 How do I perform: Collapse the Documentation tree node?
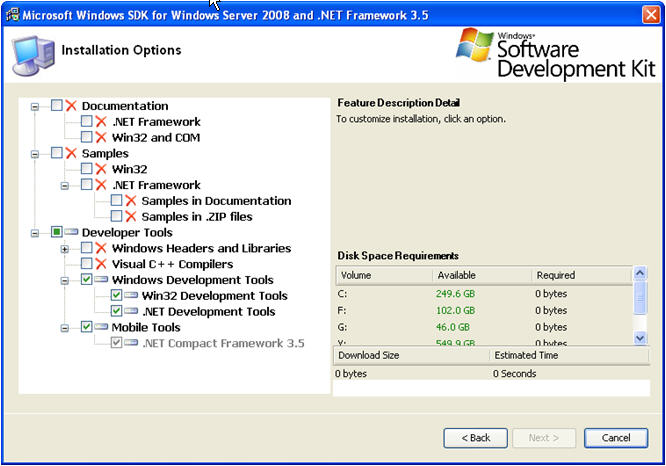pyautogui.click(x=35, y=107)
